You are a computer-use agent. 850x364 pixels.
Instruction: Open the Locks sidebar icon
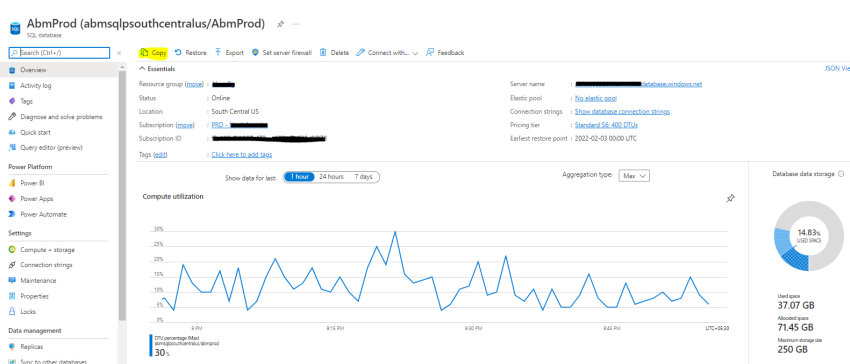pos(12,312)
